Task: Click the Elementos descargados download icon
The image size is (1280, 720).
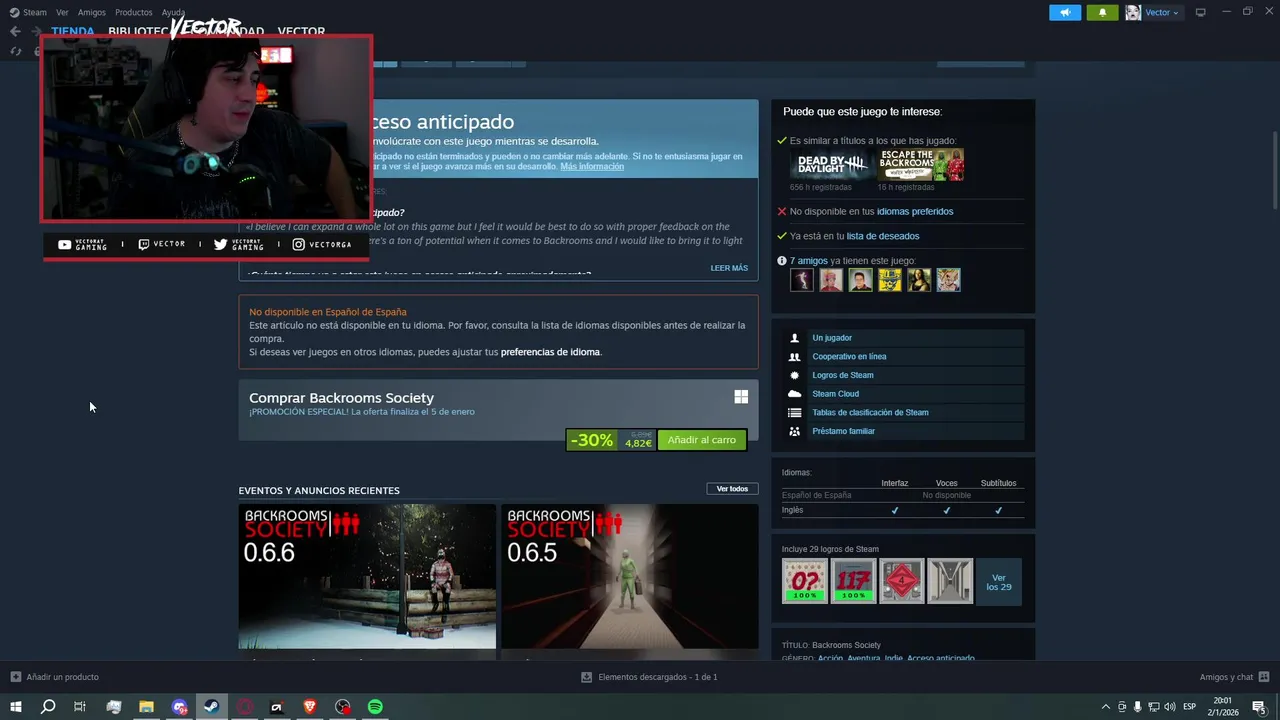Action: point(587,677)
